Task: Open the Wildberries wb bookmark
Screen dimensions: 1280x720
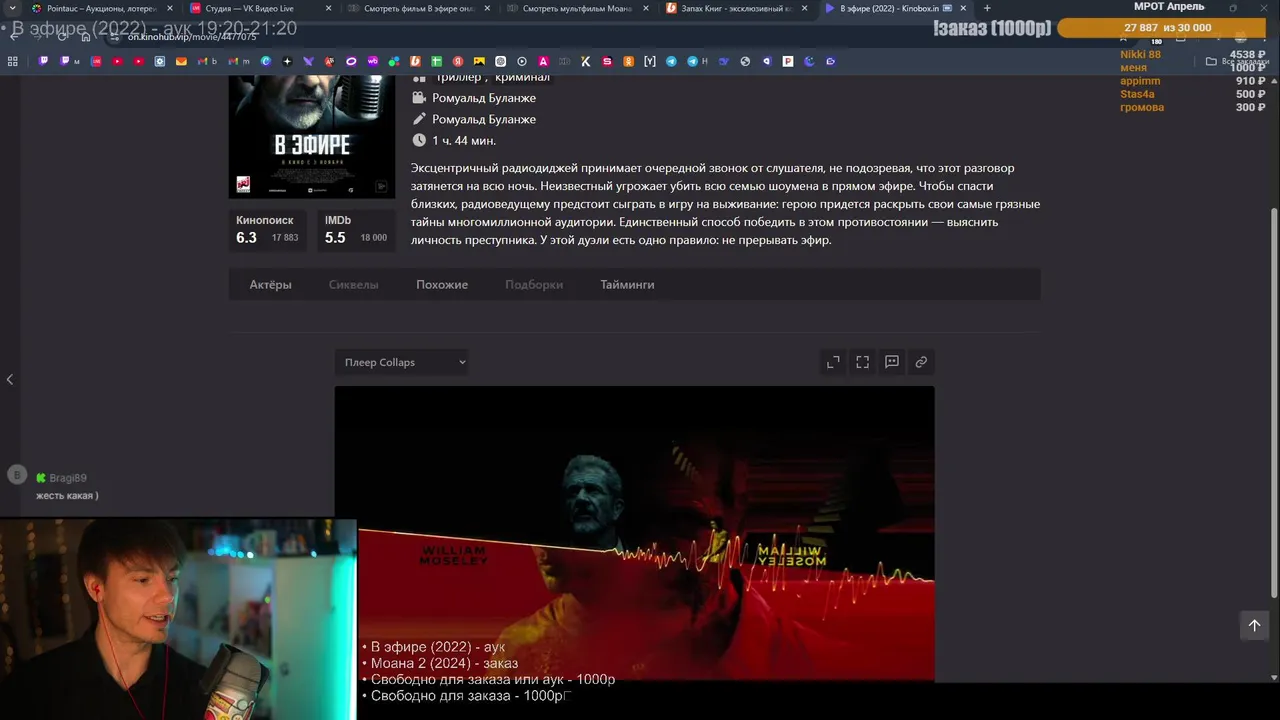Action: (x=373, y=61)
